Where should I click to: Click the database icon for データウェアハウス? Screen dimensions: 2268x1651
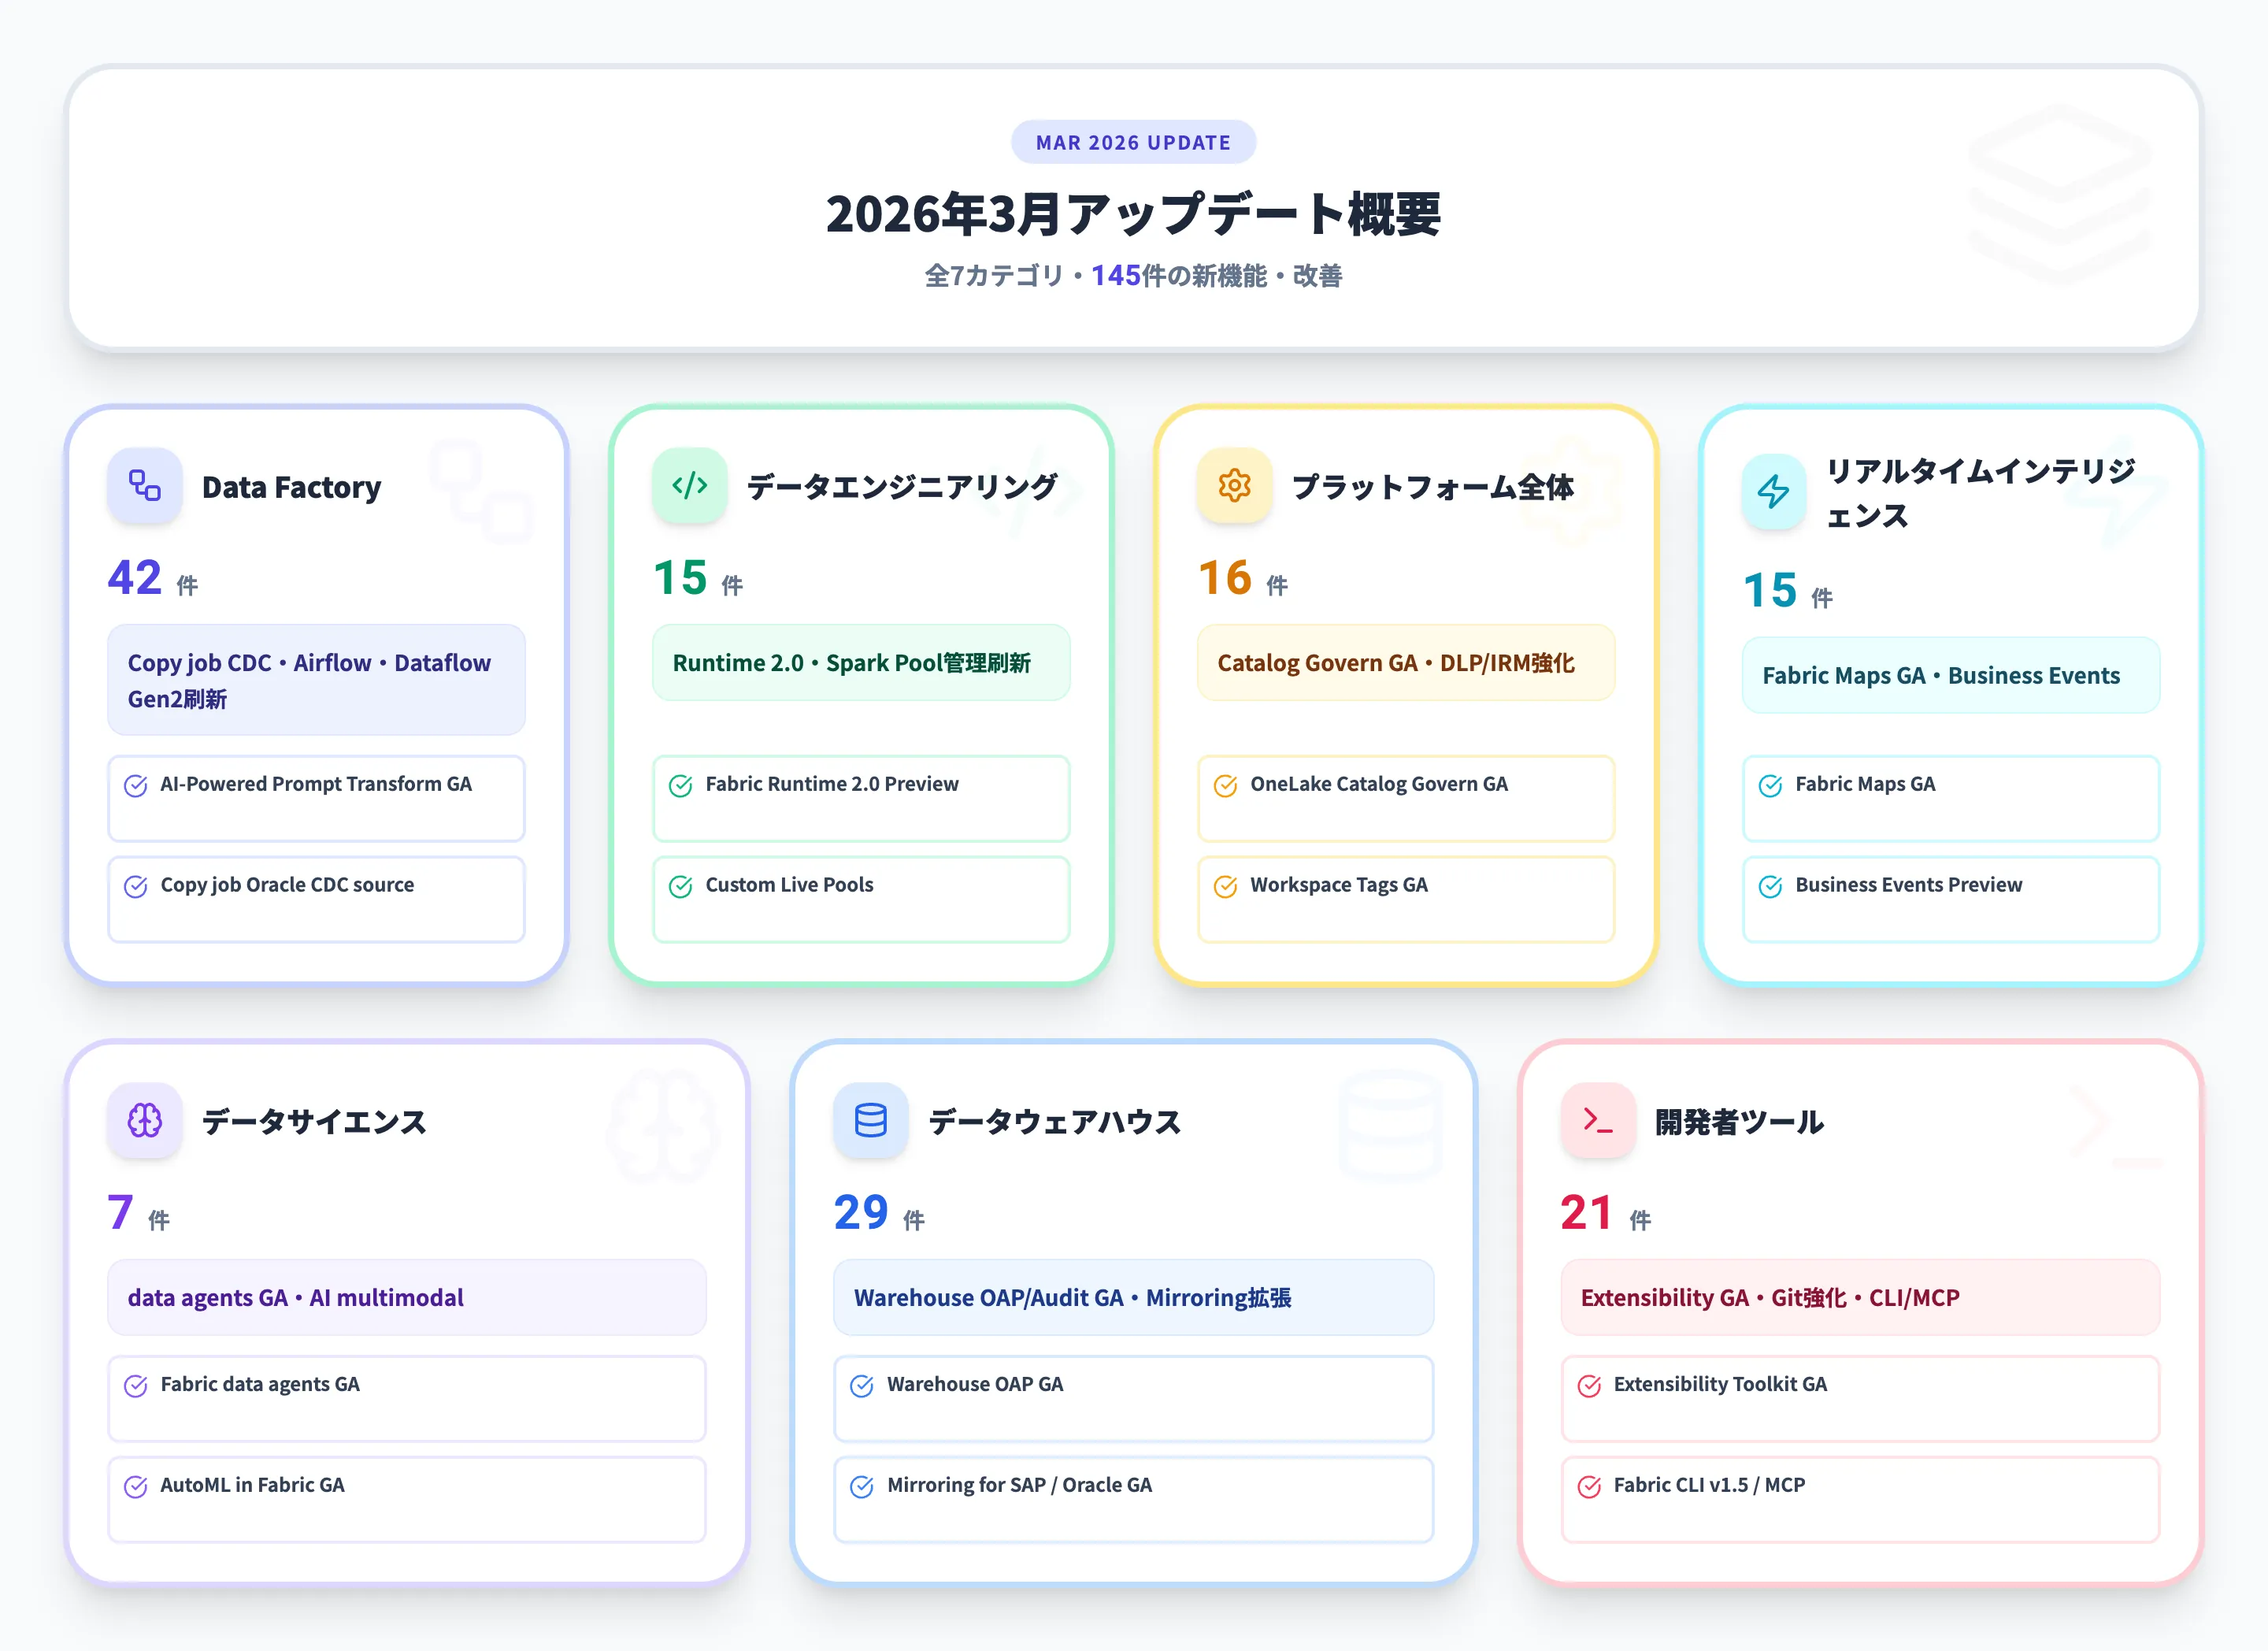click(869, 1121)
